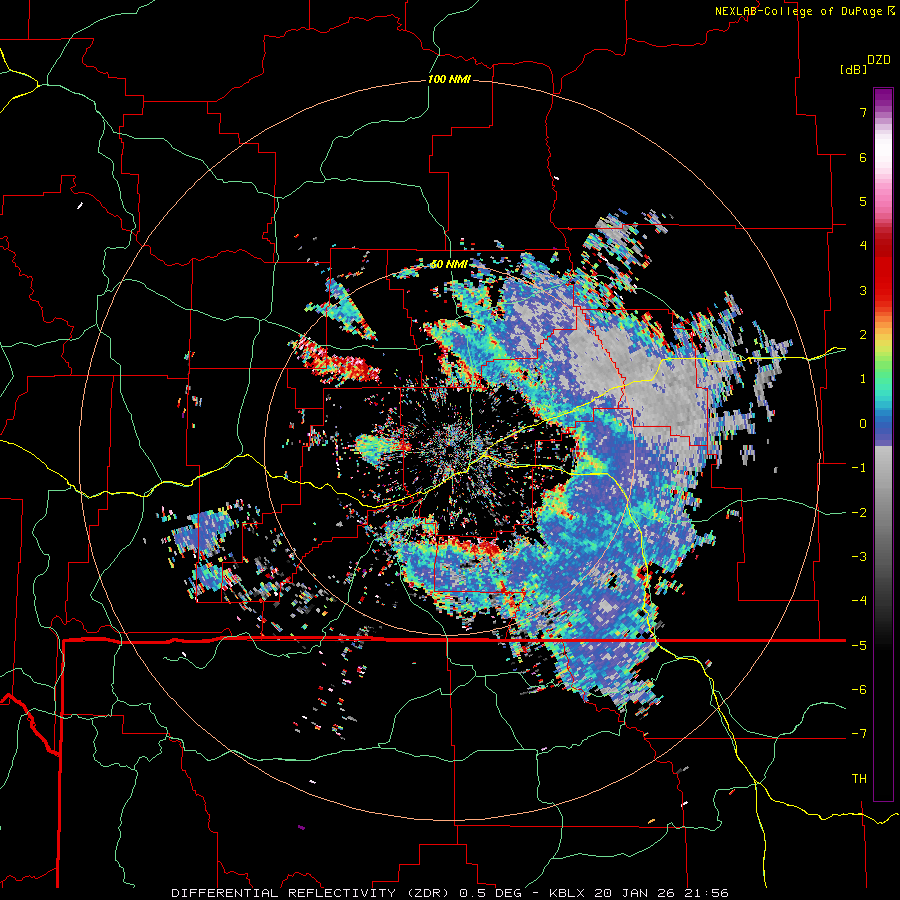The width and height of the screenshot is (900, 900).
Task: Click the -5 value on color scale
Action: click(859, 646)
